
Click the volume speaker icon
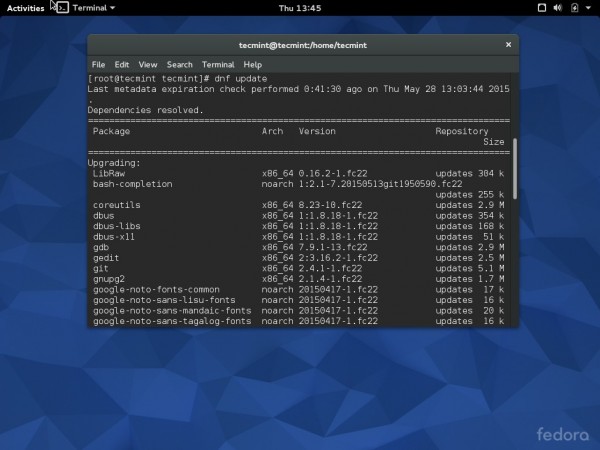(559, 7)
